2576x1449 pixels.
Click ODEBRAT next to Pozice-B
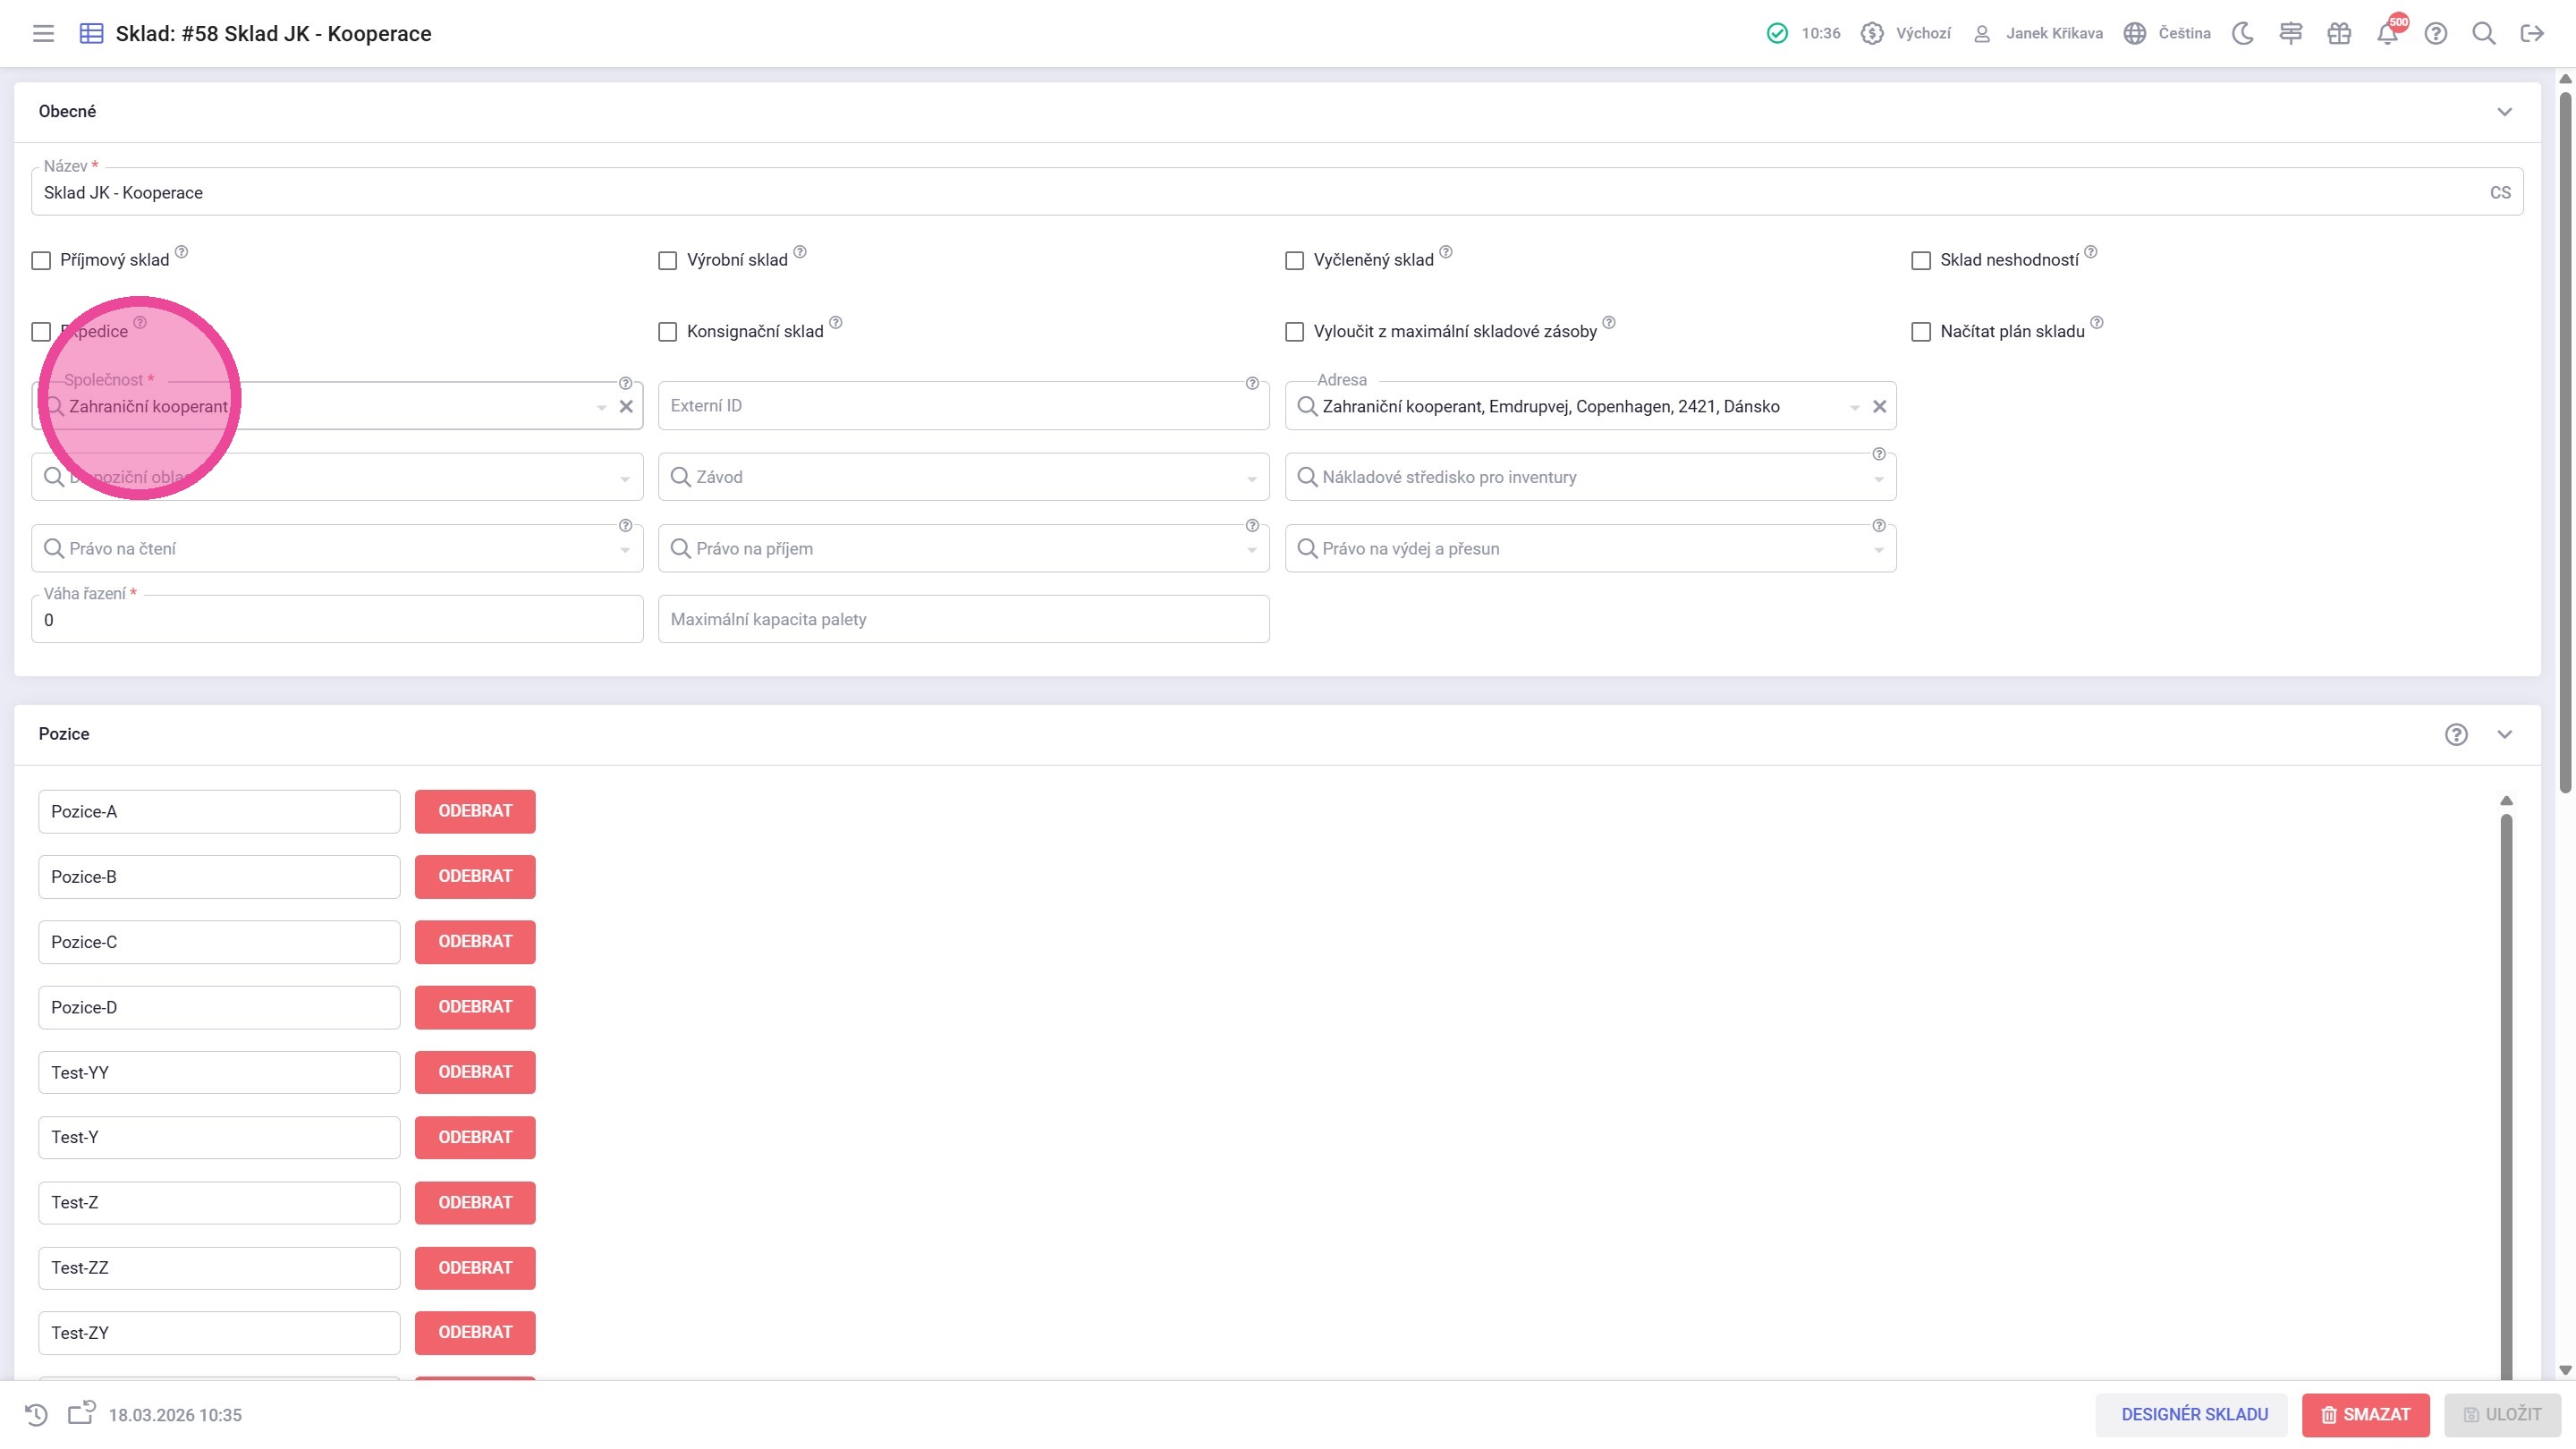point(475,876)
